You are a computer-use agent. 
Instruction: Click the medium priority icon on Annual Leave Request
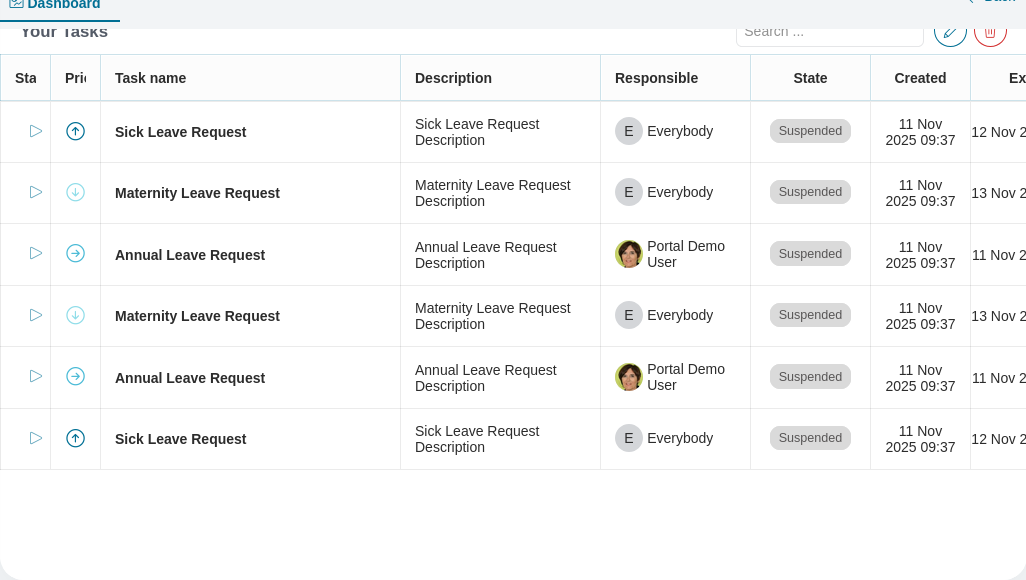[75, 253]
